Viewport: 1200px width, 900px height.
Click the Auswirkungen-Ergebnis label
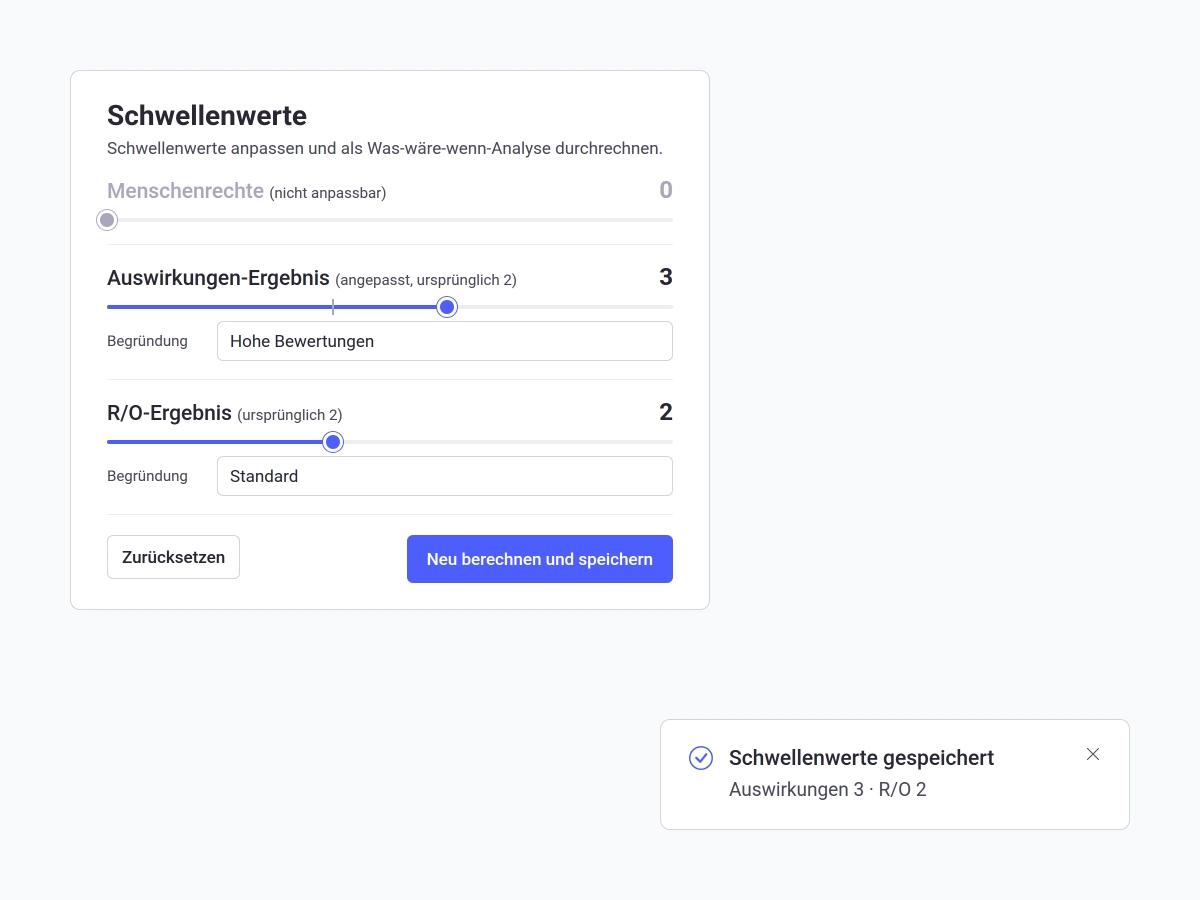tap(218, 278)
